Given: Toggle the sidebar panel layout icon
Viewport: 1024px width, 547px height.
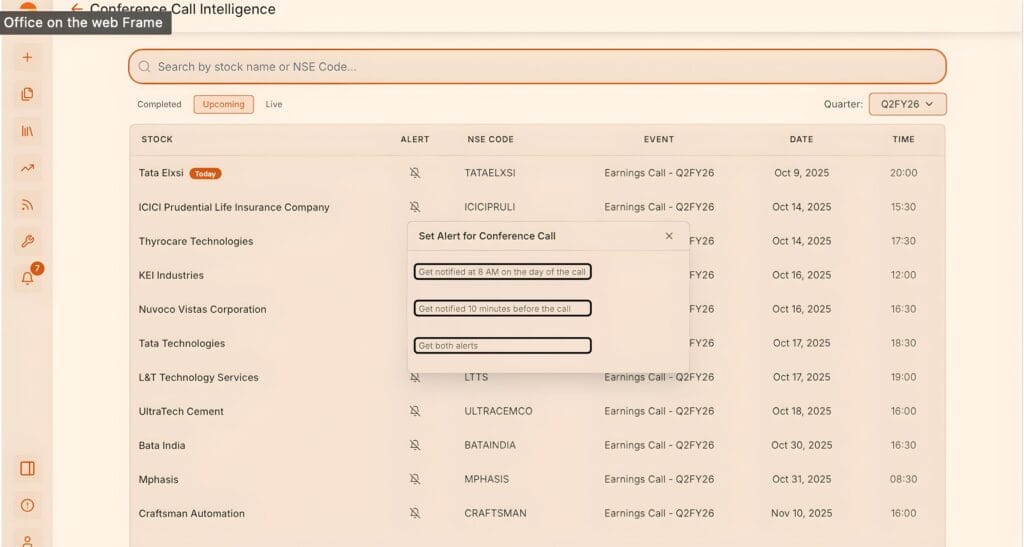Looking at the screenshot, I should (27, 468).
